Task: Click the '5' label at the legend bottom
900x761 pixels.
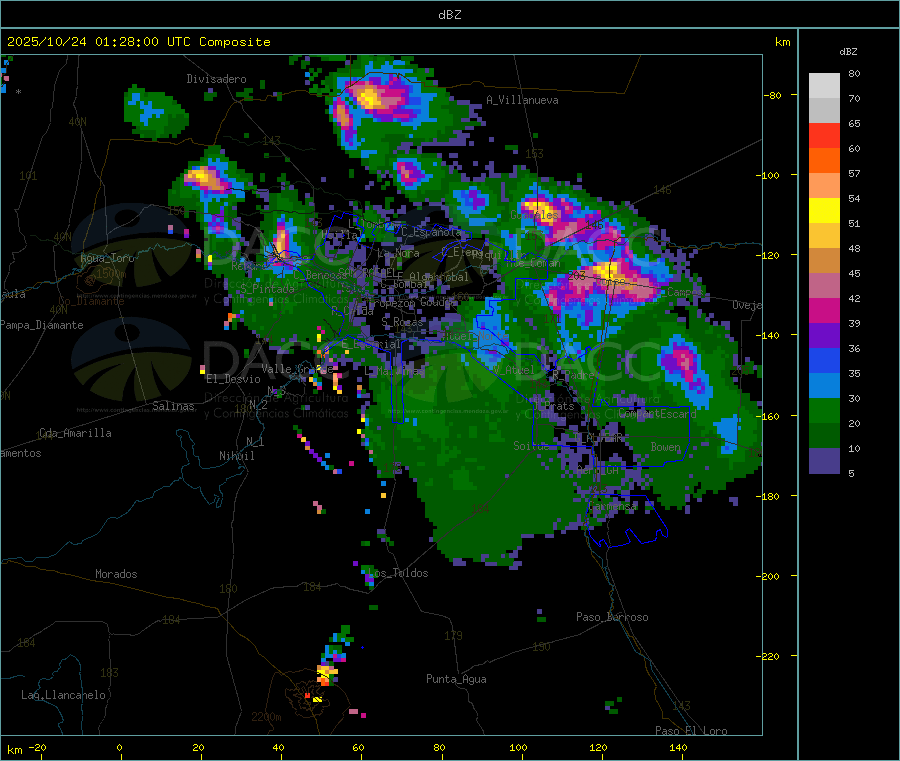Action: [x=851, y=473]
